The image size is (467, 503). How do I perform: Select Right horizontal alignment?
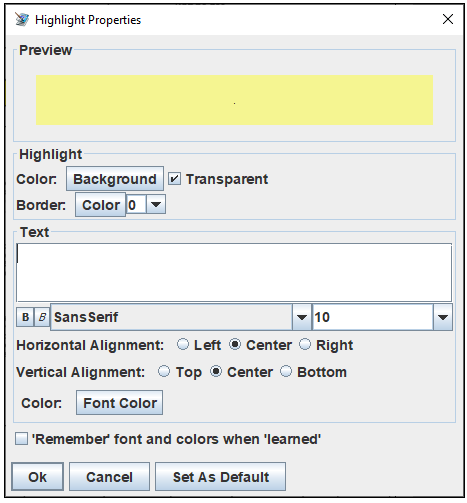305,344
